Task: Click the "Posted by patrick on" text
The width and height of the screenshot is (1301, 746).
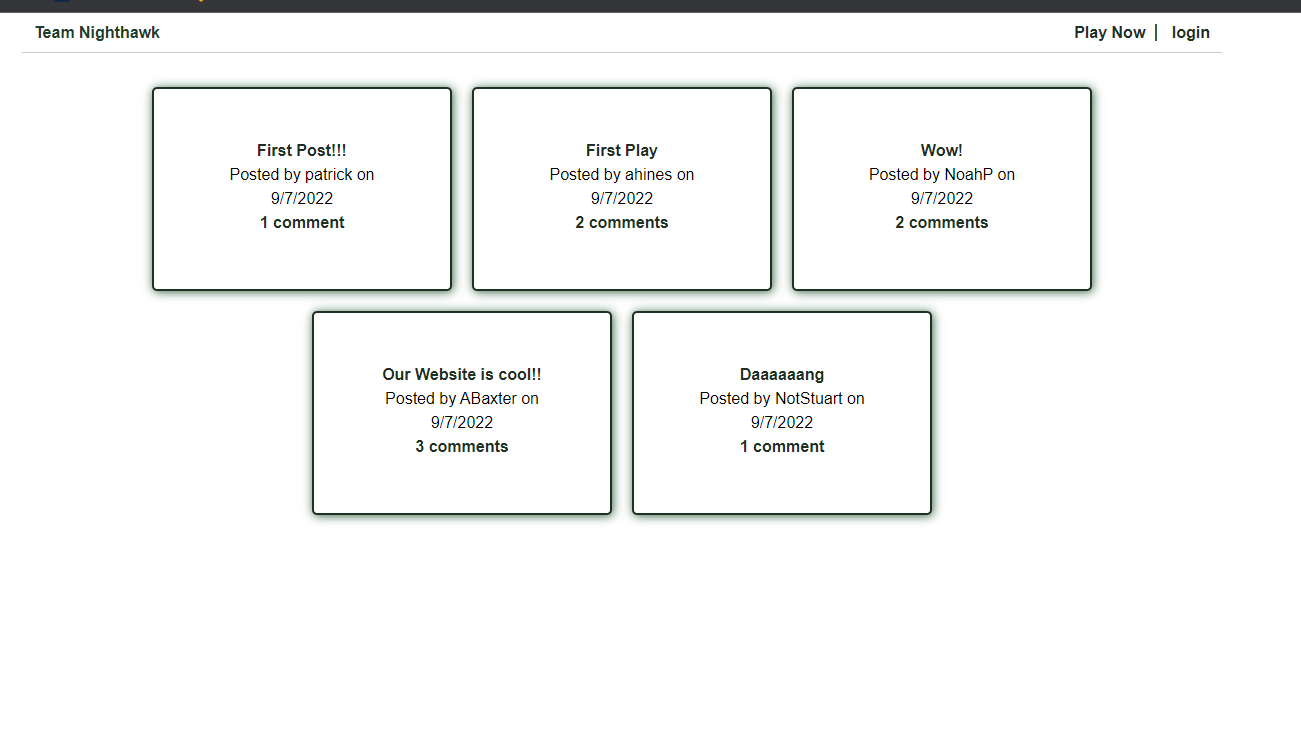Action: pos(301,174)
